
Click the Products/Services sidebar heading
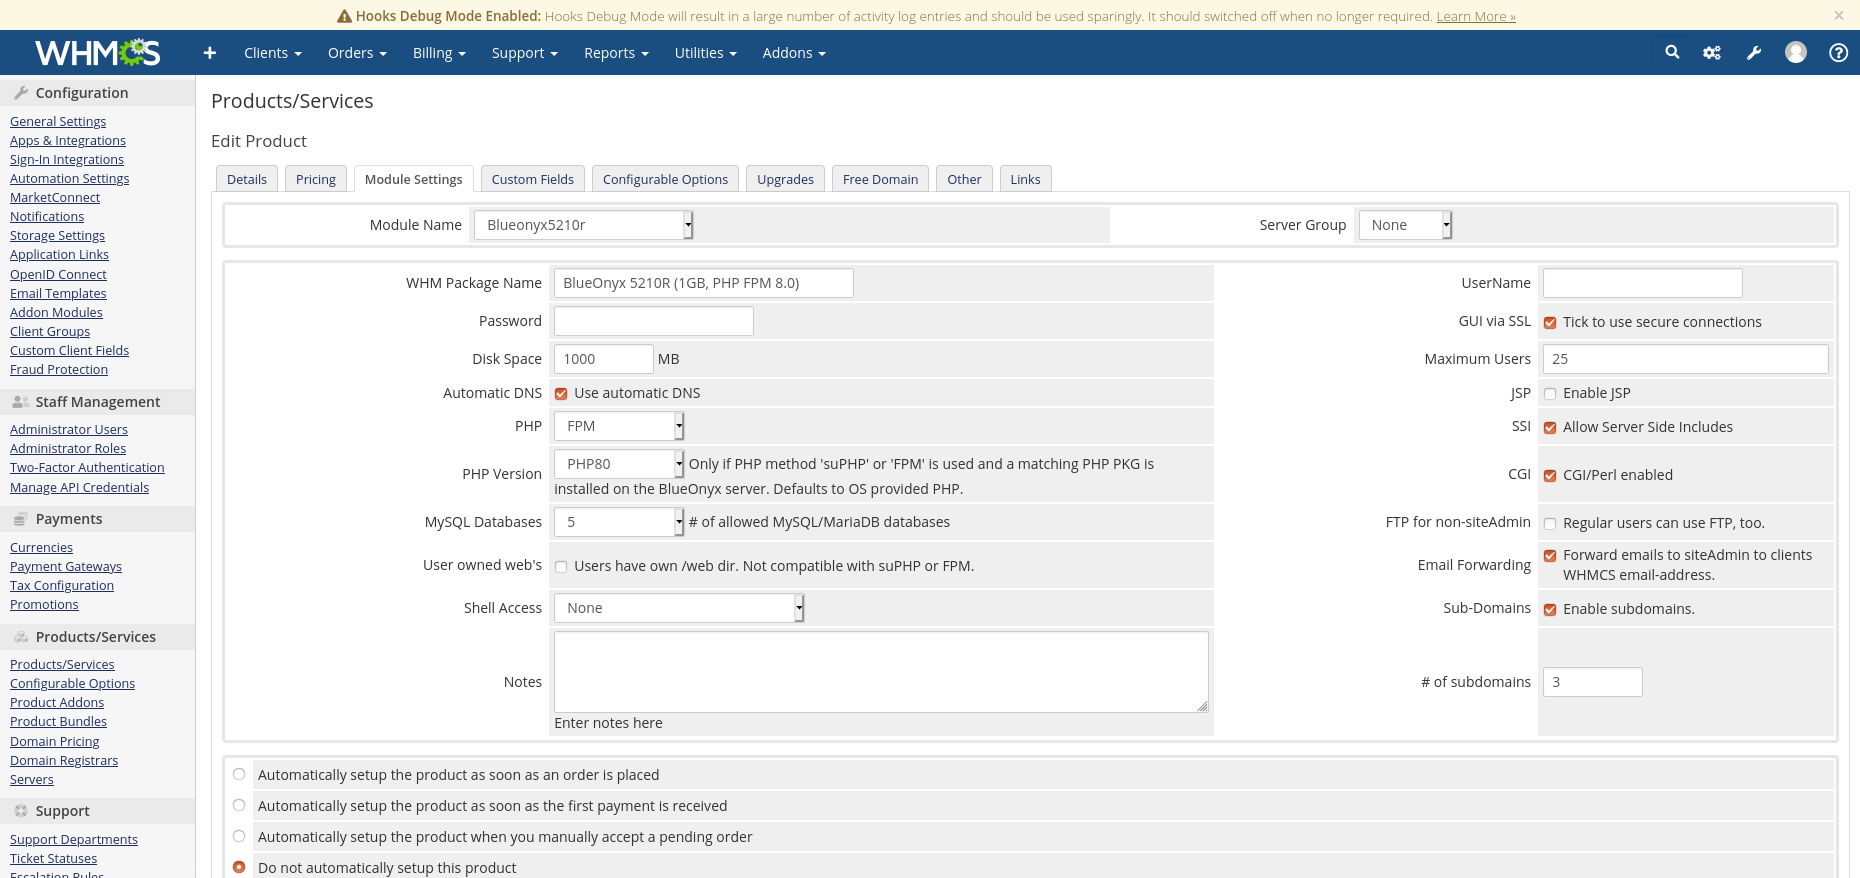pyautogui.click(x=97, y=637)
